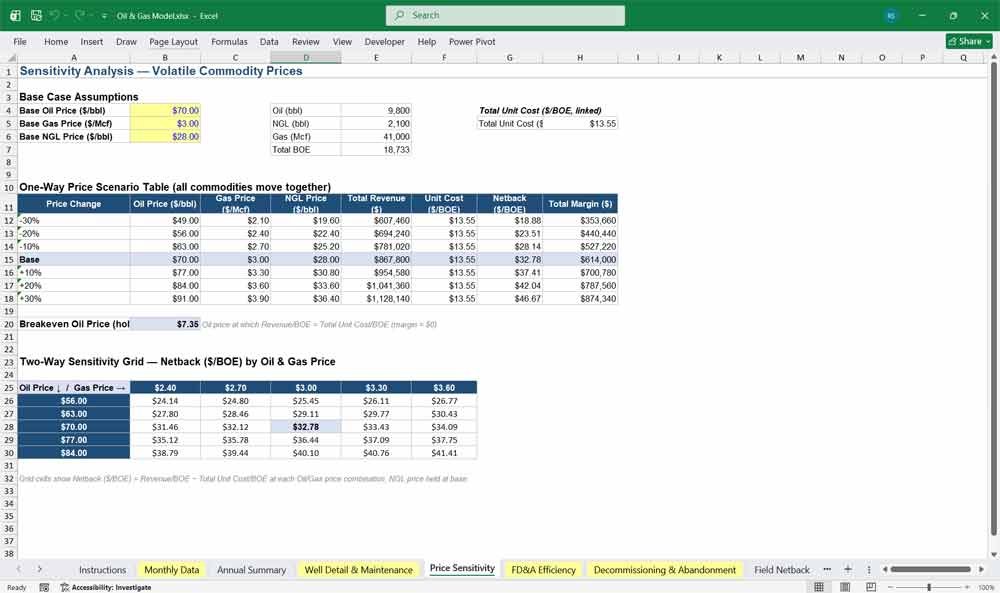Select grid cell $41.41
Screen dimensions: 1000x593
[x=444, y=453]
